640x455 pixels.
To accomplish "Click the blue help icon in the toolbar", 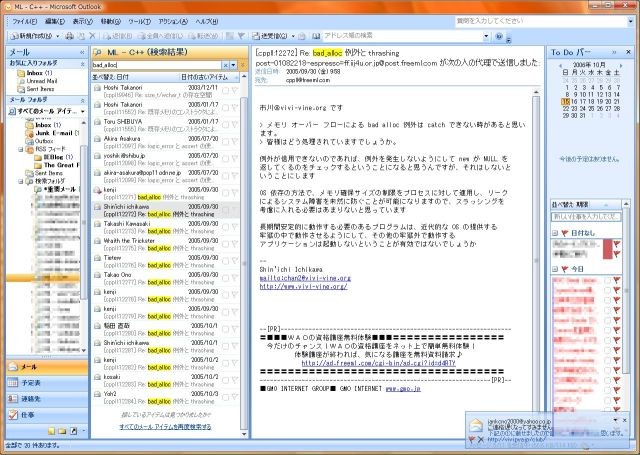I will tap(499, 36).
